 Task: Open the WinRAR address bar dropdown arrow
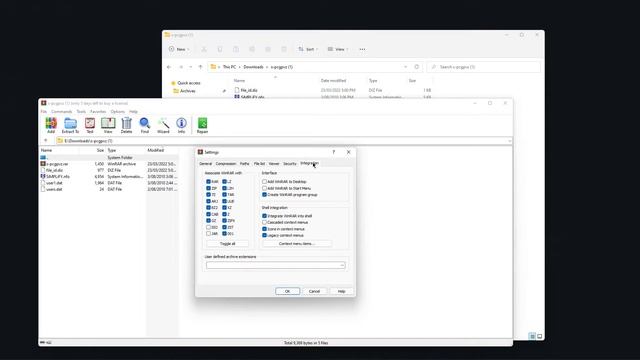tap(509, 141)
